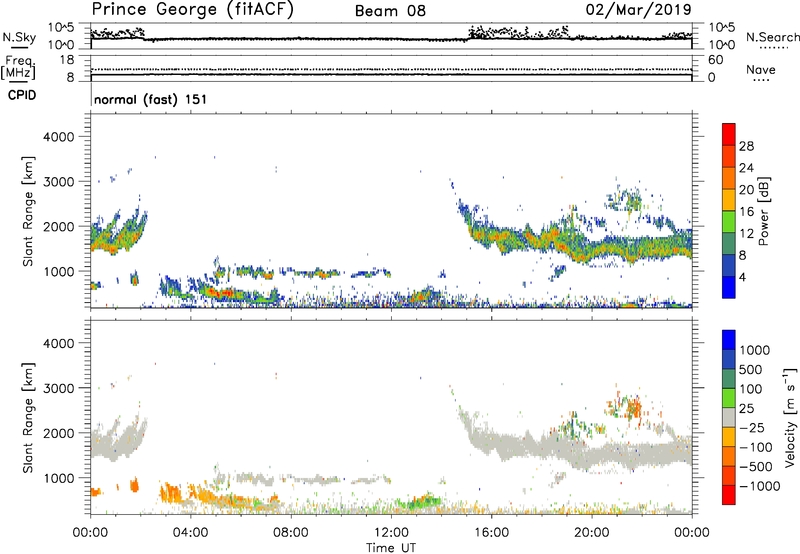Click the 'Time UT' axis title
This screenshot has width=800, height=554.
click(391, 548)
